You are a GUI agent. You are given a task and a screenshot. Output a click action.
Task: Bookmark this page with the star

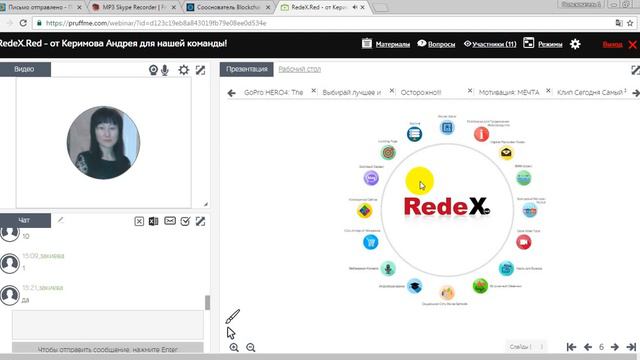(x=630, y=23)
